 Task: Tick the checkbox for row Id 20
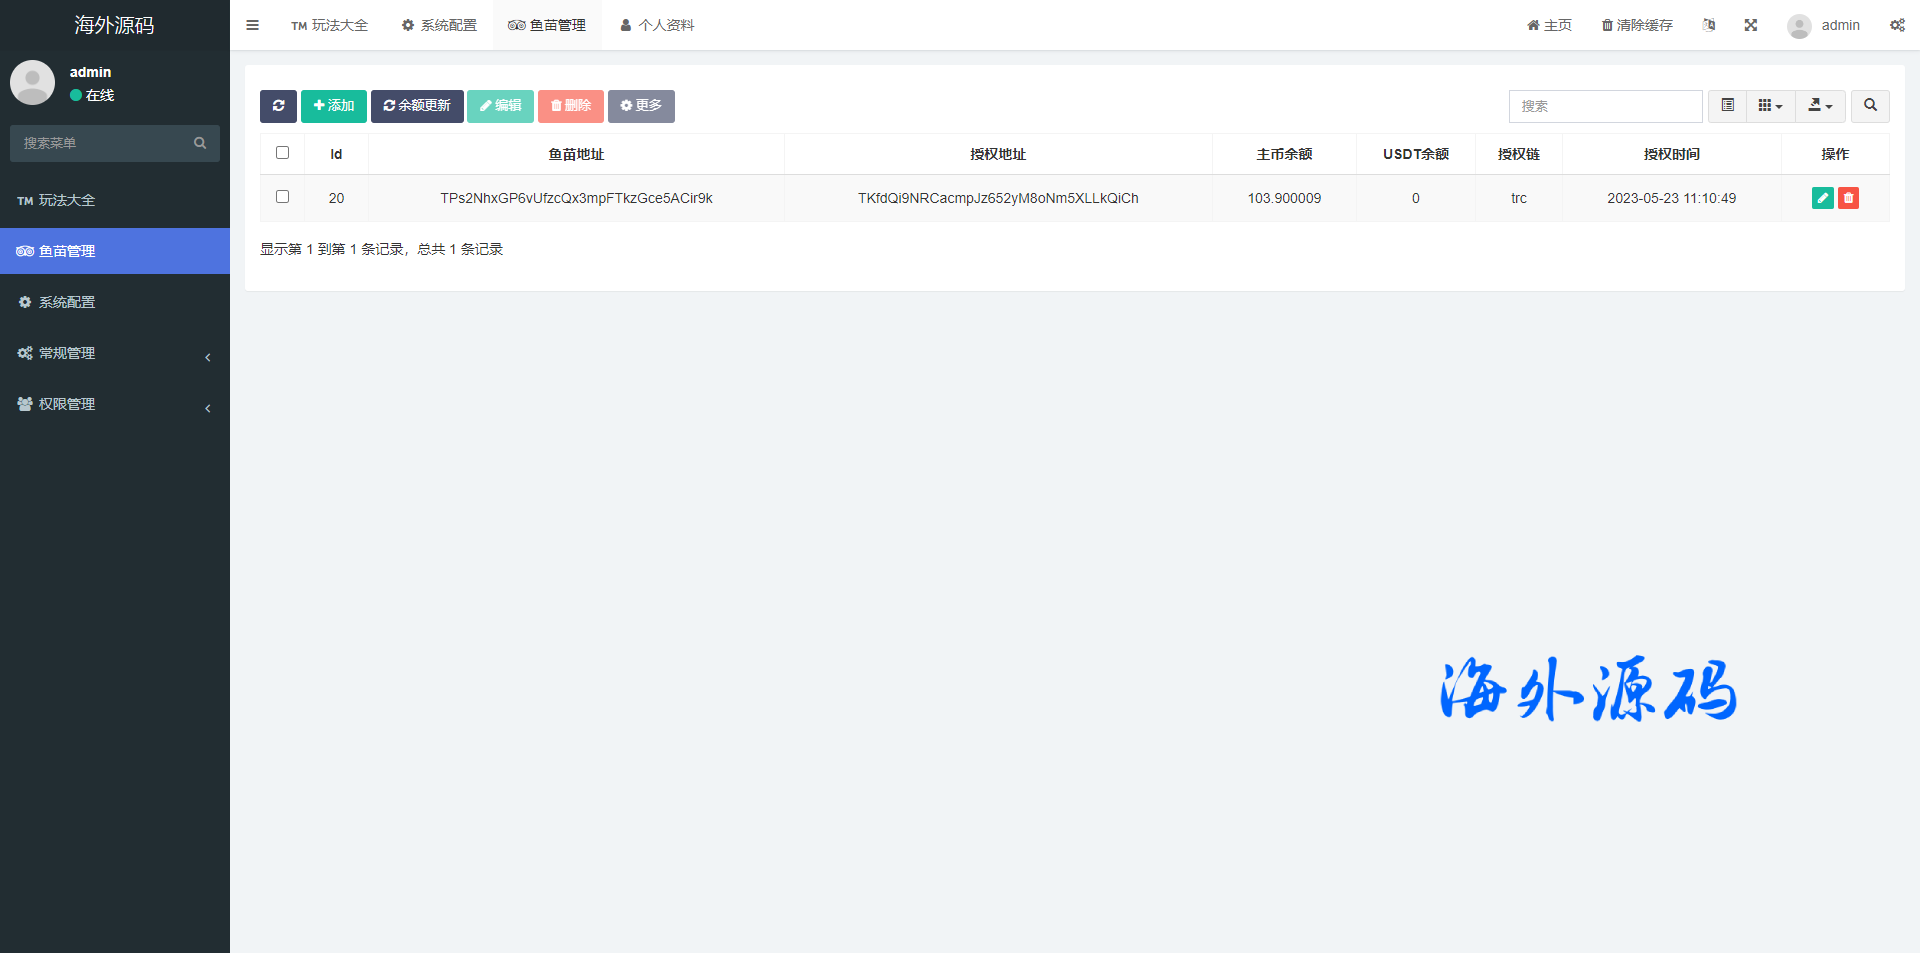click(282, 197)
